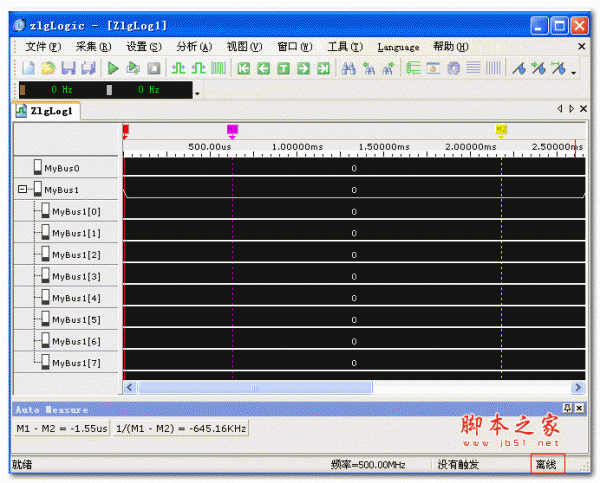Click the second green waveform pulse icon
Screen dimensions: 600x483
pyautogui.click(x=198, y=69)
